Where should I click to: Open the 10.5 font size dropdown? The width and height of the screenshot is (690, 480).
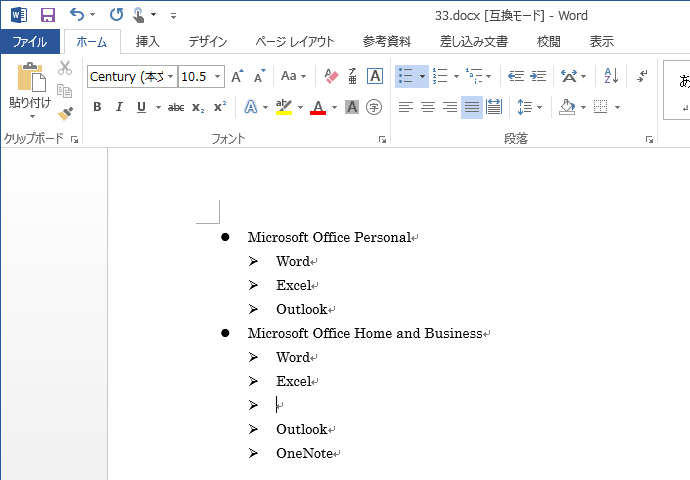click(x=217, y=77)
